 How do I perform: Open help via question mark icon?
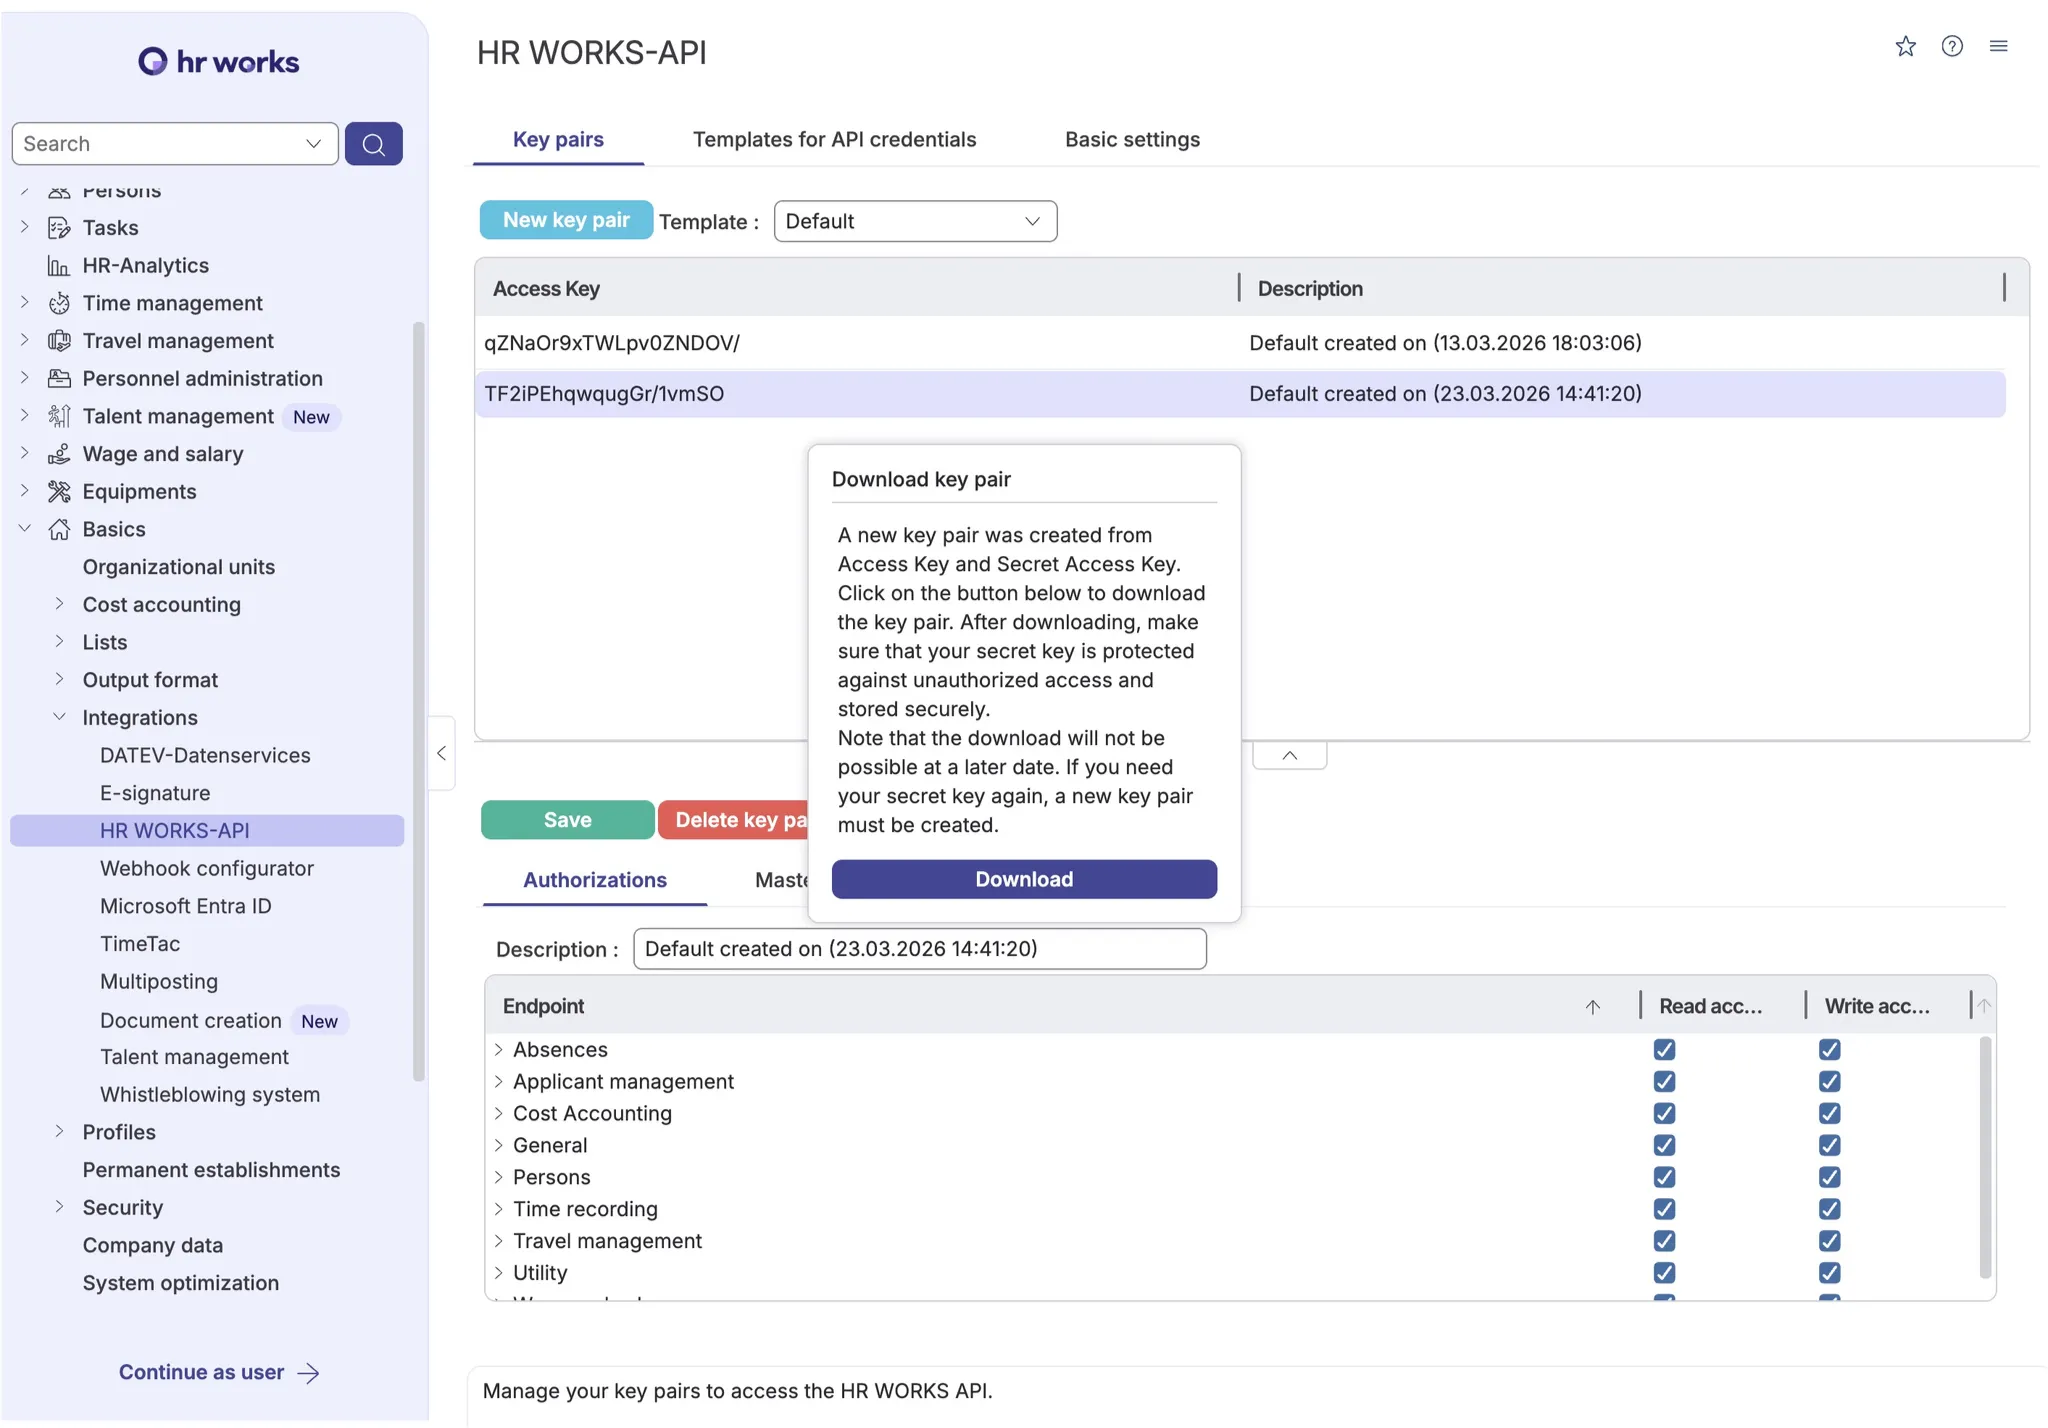(x=1952, y=46)
